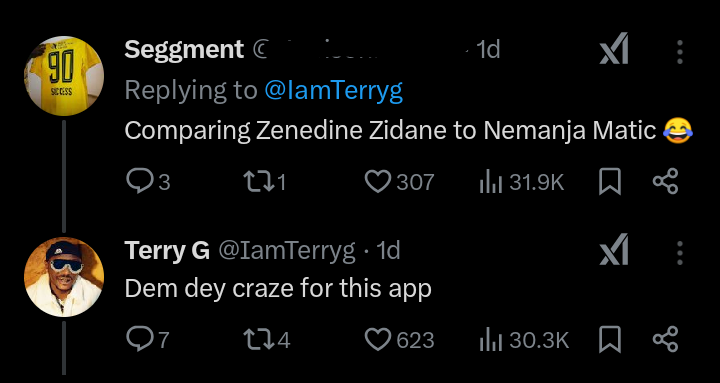Open Seggment's profile picture
720x383 pixels.
coord(64,76)
